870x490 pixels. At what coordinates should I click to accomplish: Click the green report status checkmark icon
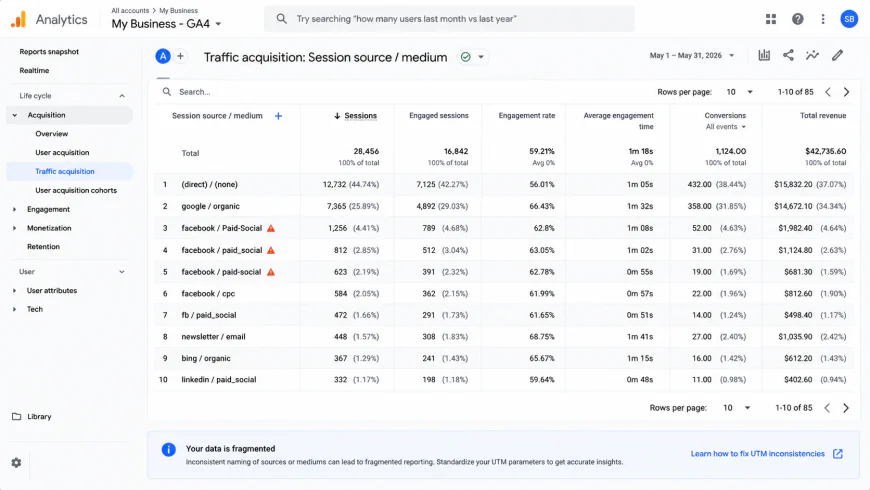coord(466,57)
